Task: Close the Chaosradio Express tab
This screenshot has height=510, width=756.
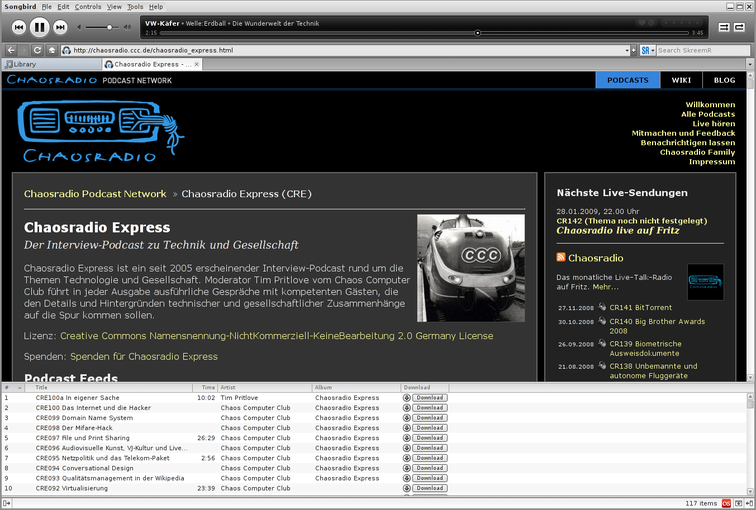Action: (197, 64)
